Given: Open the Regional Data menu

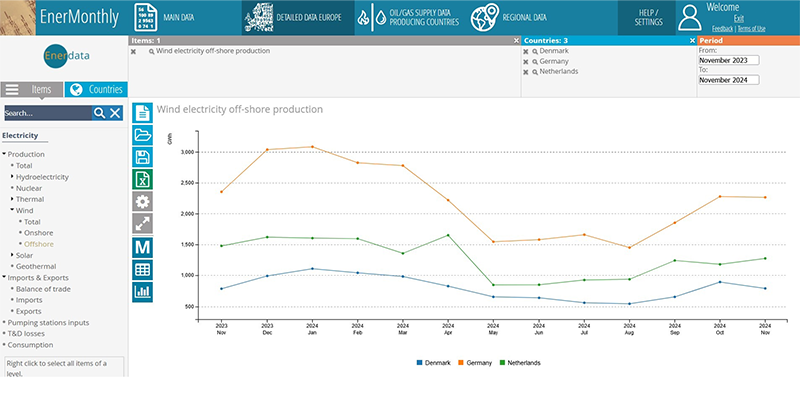Looking at the screenshot, I should tap(509, 17).
